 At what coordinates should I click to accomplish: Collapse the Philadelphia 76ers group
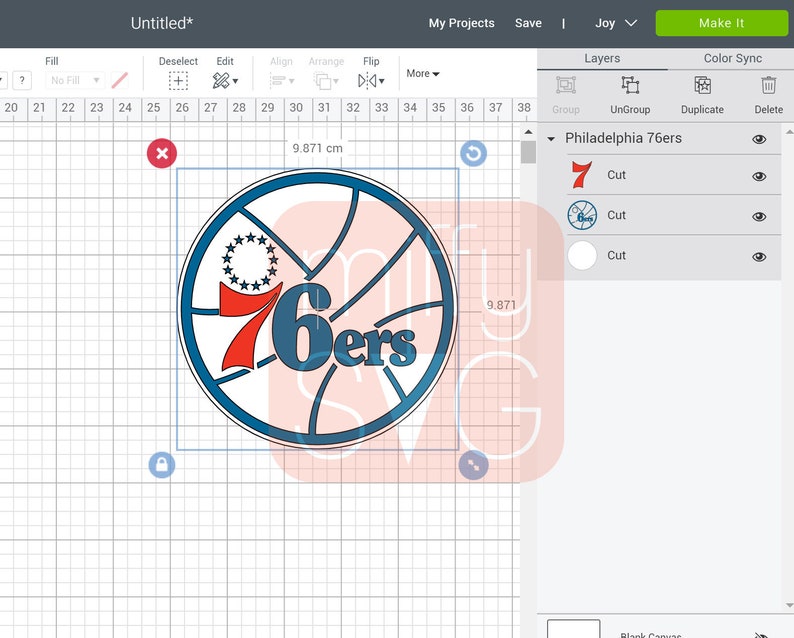coord(551,139)
